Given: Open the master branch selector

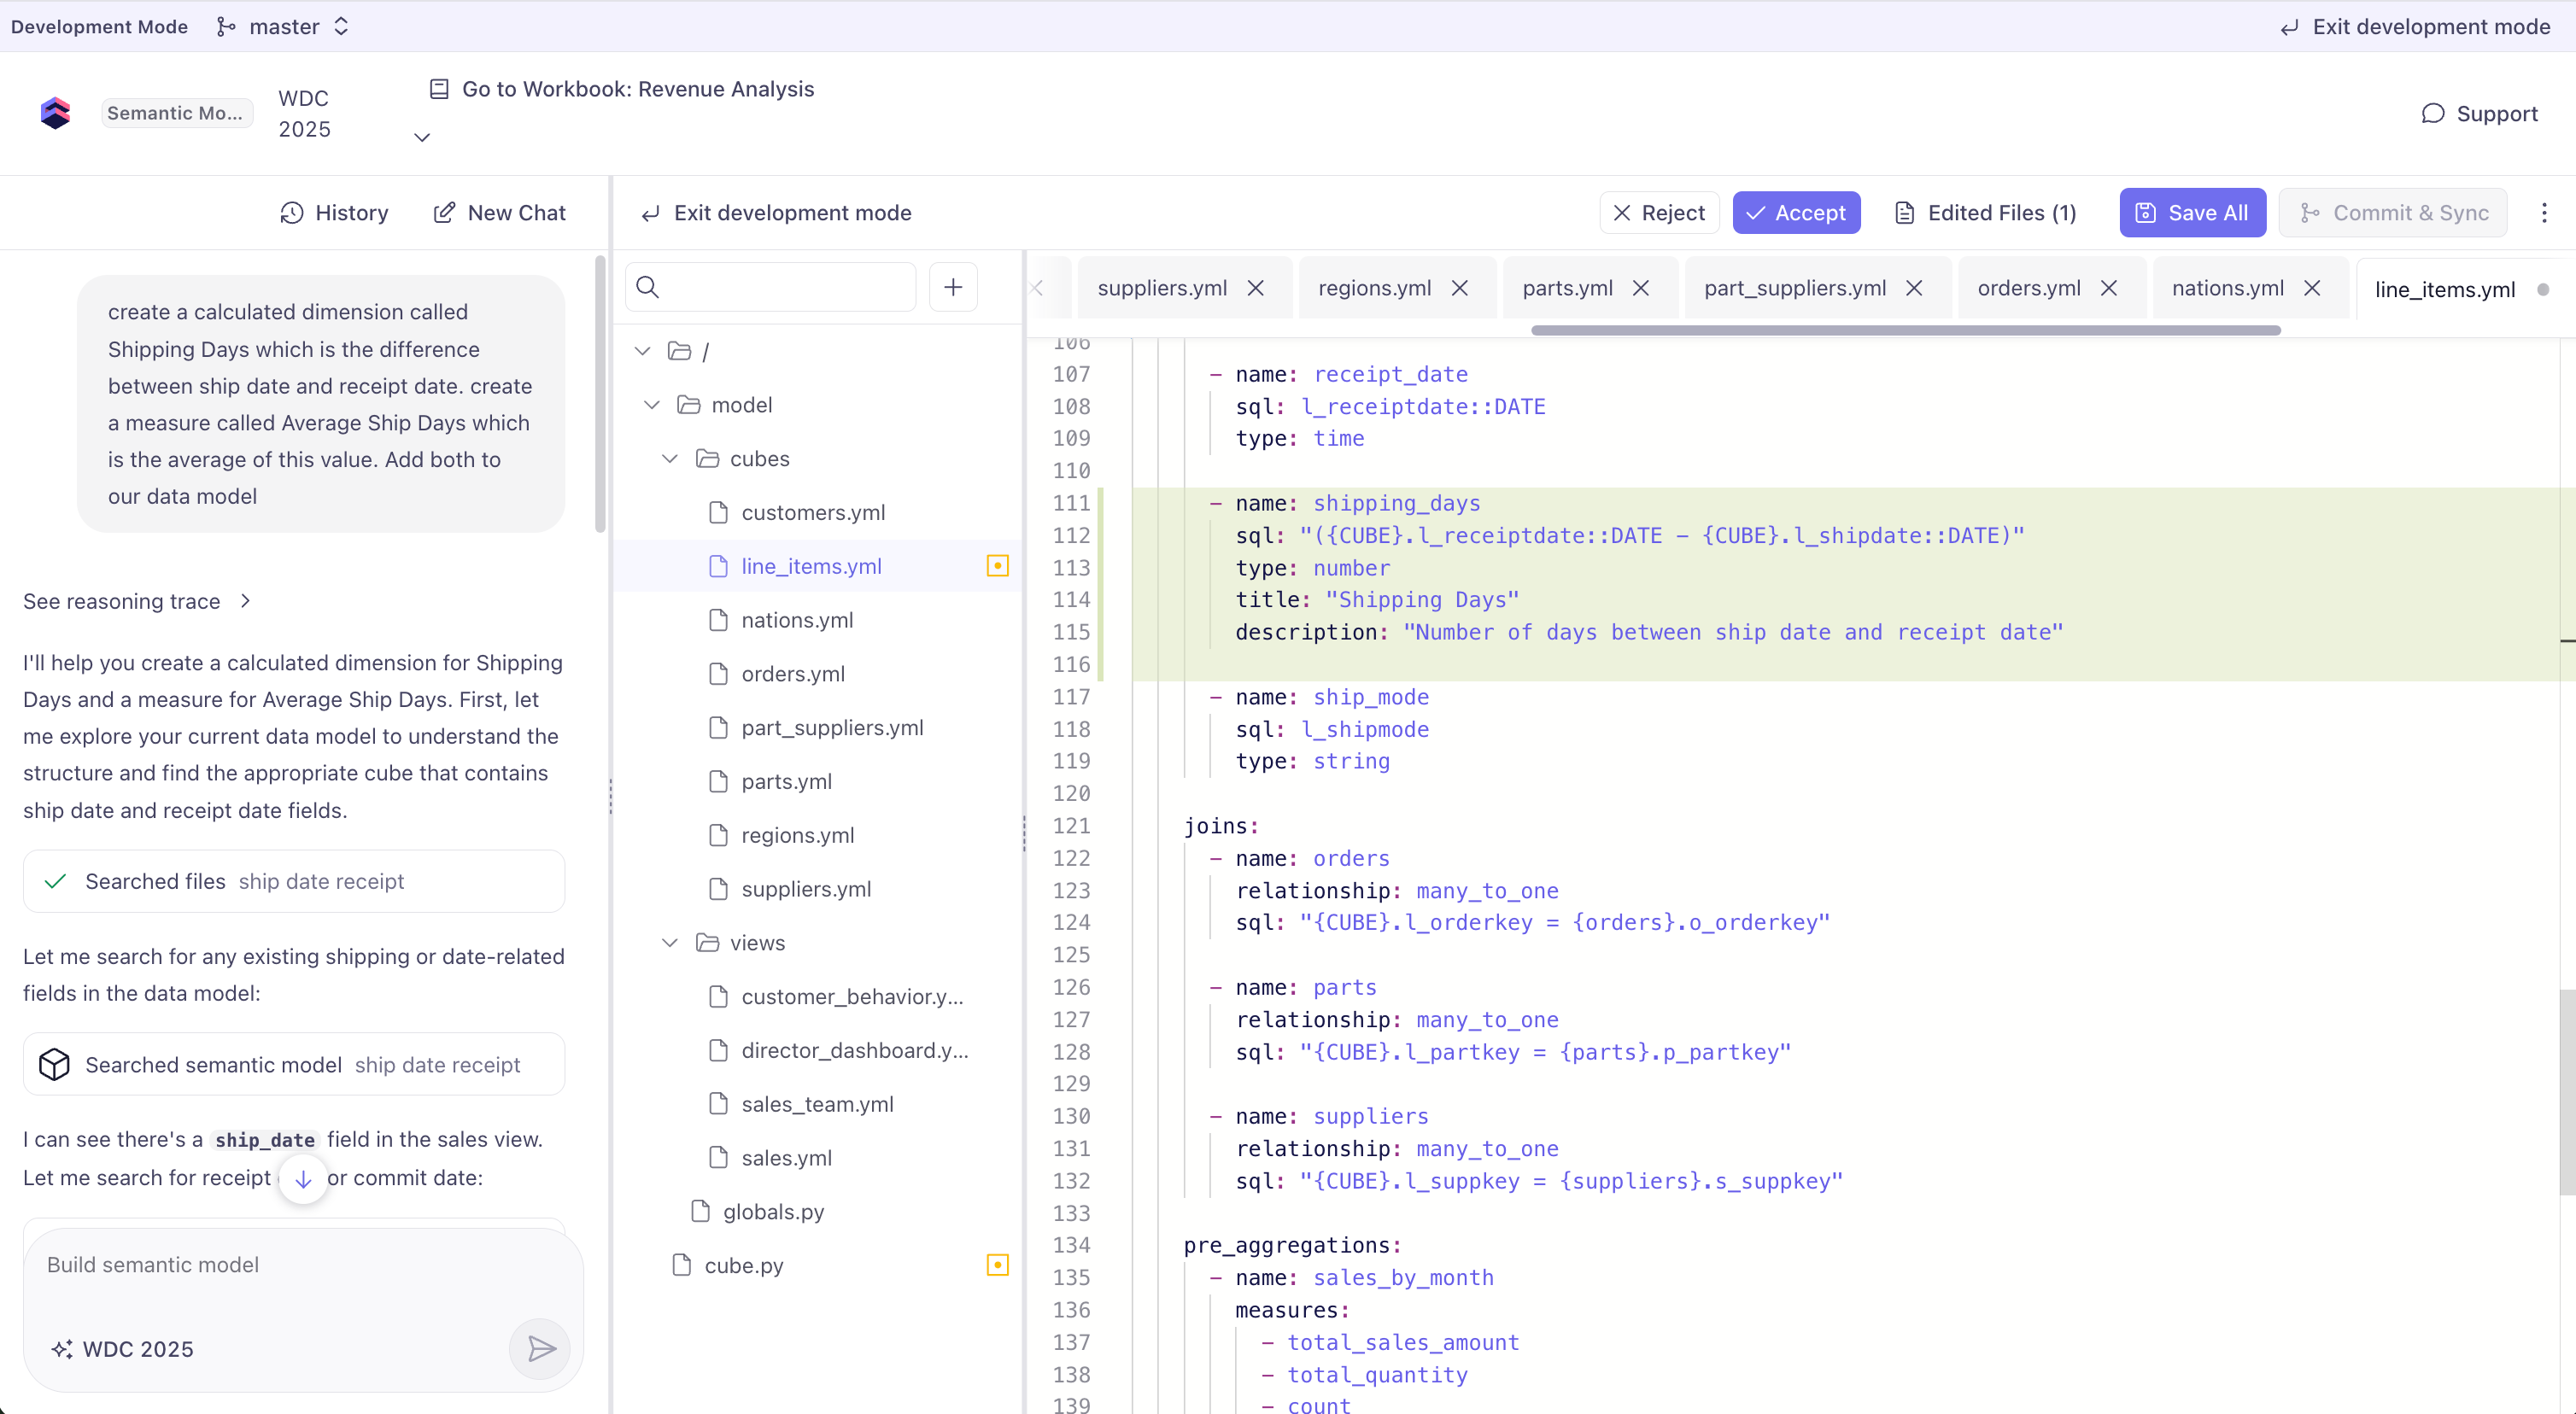Looking at the screenshot, I should coord(284,26).
